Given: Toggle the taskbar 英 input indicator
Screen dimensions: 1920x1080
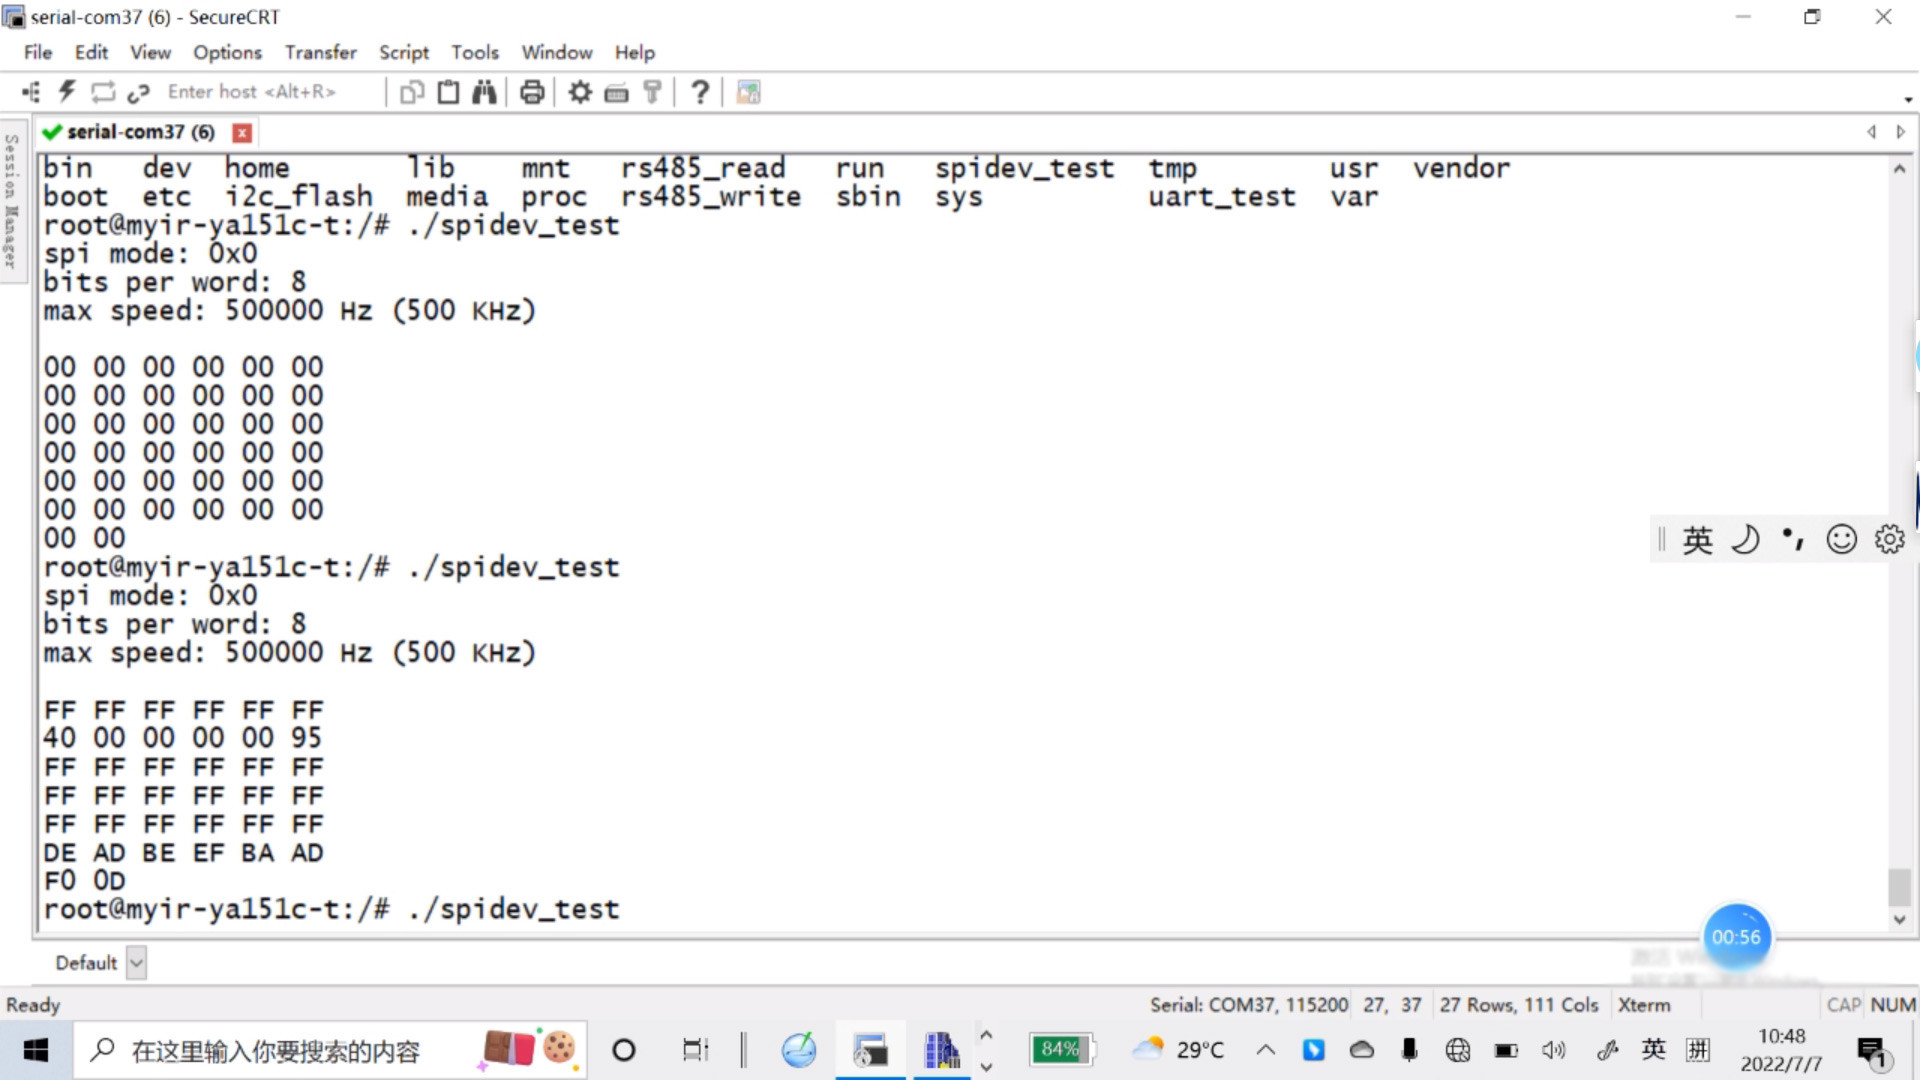Looking at the screenshot, I should [1653, 1049].
